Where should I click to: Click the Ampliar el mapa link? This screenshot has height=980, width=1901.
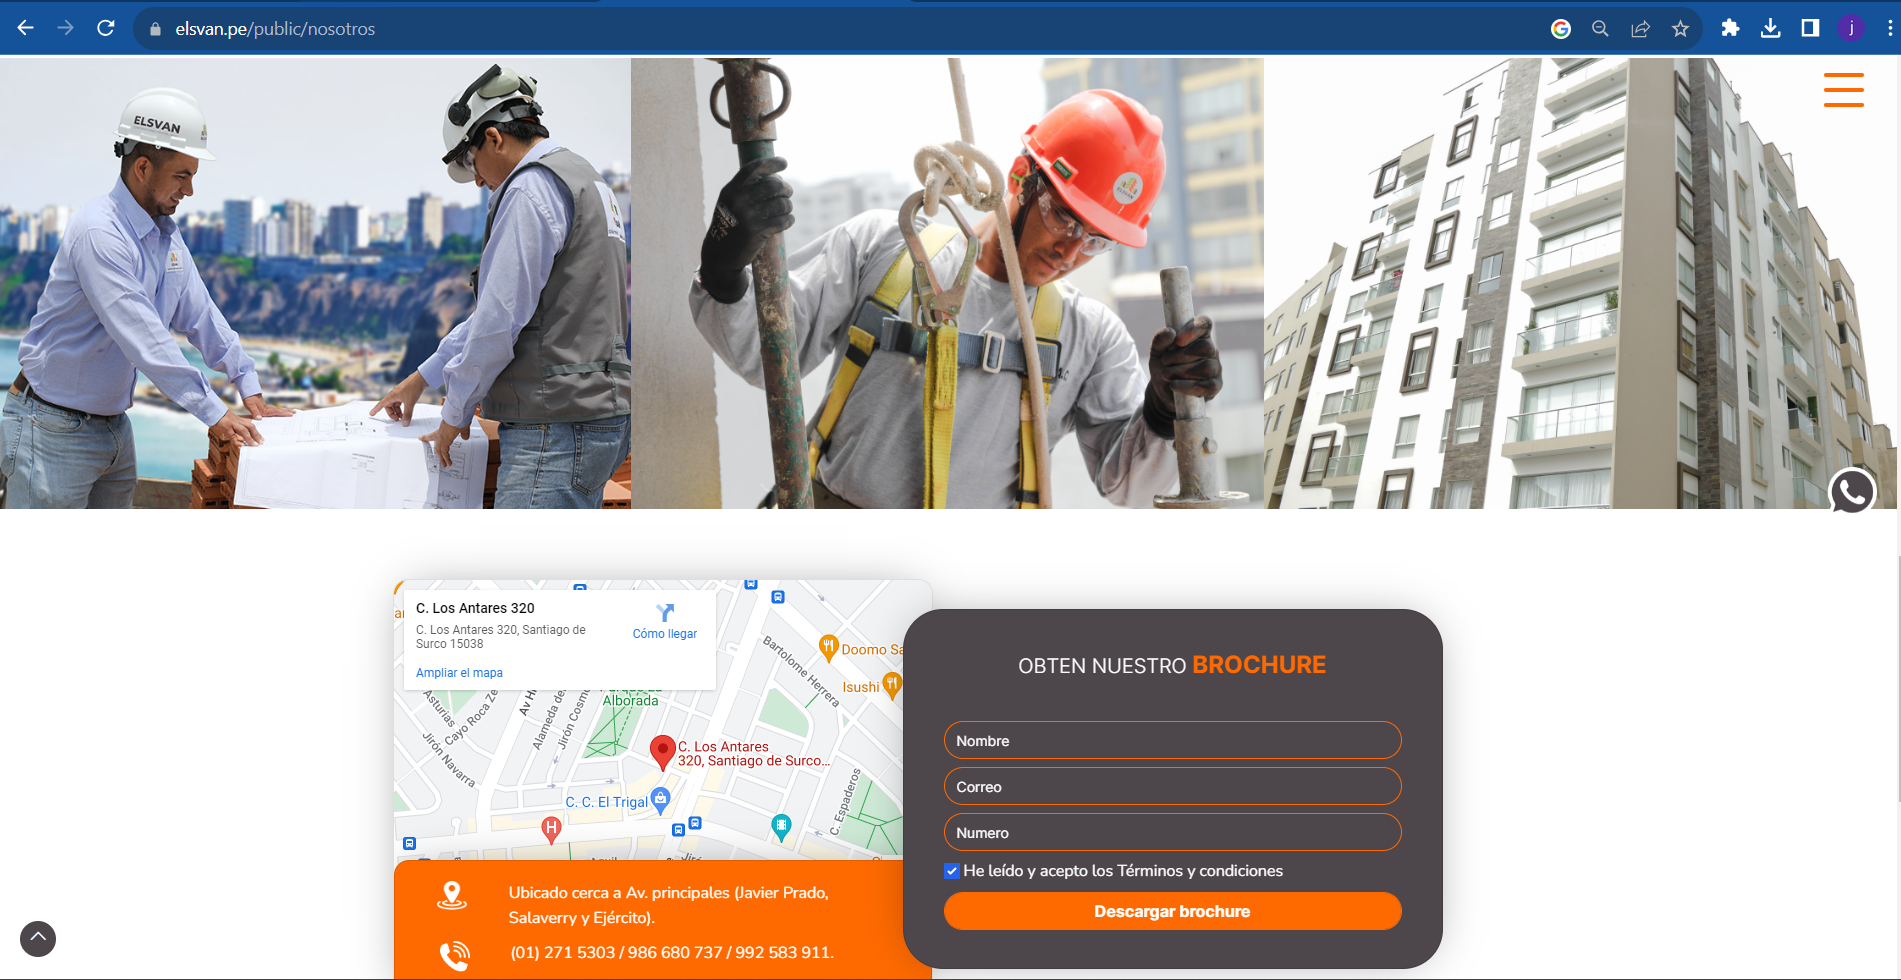point(459,673)
